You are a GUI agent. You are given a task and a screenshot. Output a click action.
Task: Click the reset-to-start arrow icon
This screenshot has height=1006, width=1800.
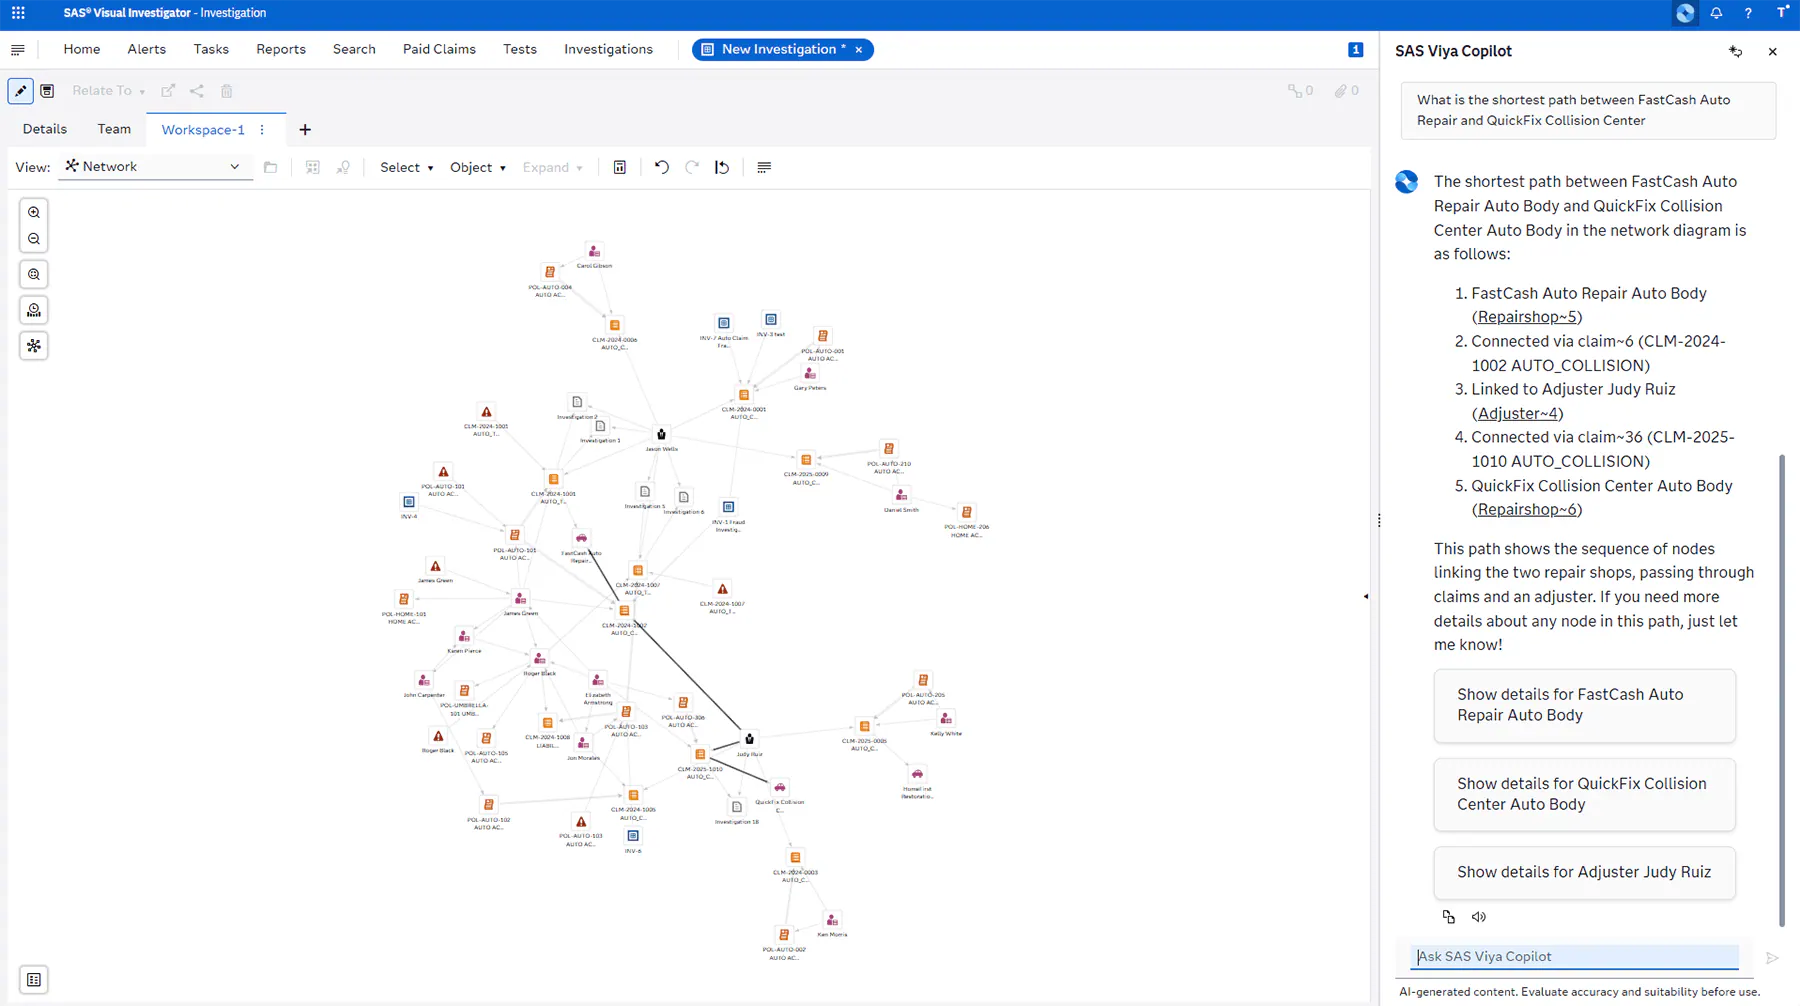coord(722,167)
